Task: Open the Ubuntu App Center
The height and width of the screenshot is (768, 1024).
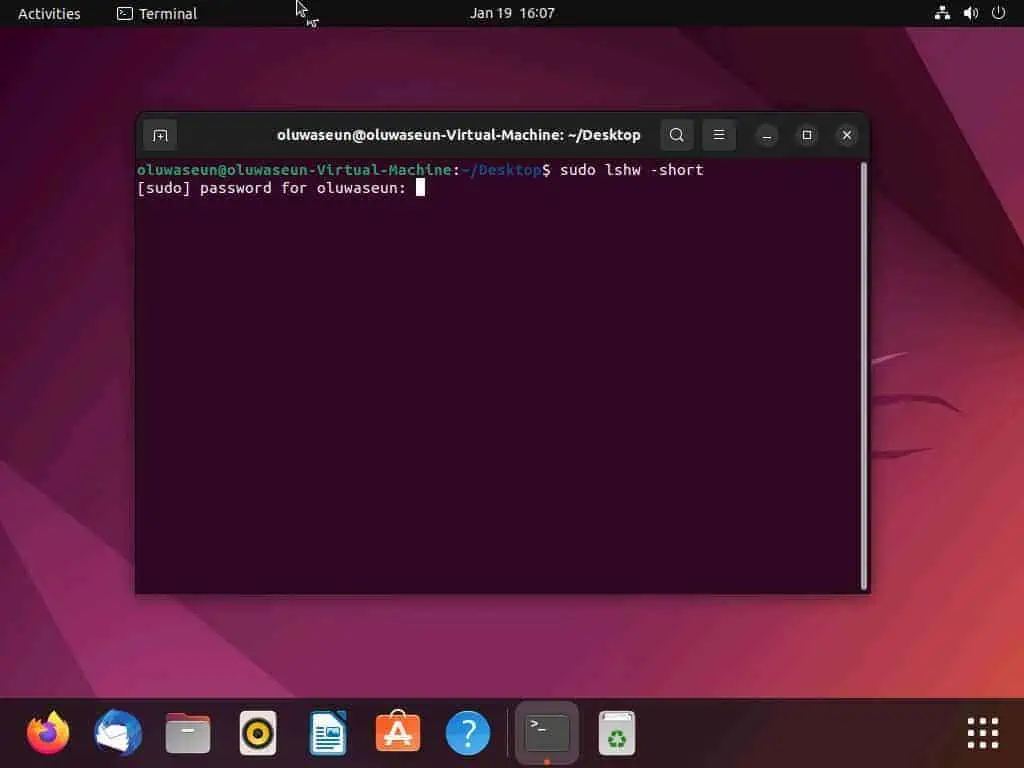Action: 397,732
